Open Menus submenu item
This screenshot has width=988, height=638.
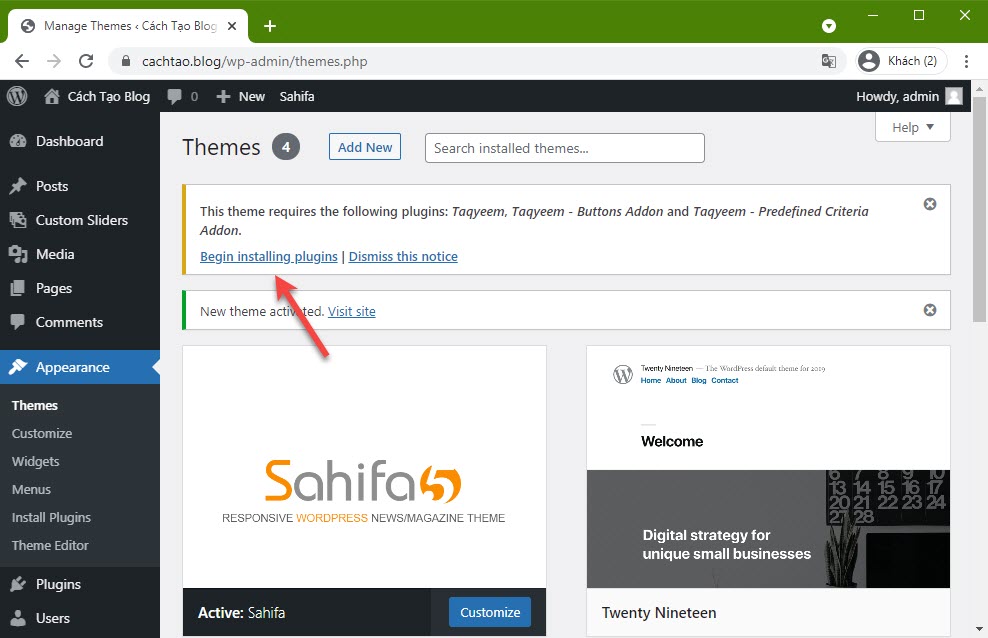(x=31, y=489)
